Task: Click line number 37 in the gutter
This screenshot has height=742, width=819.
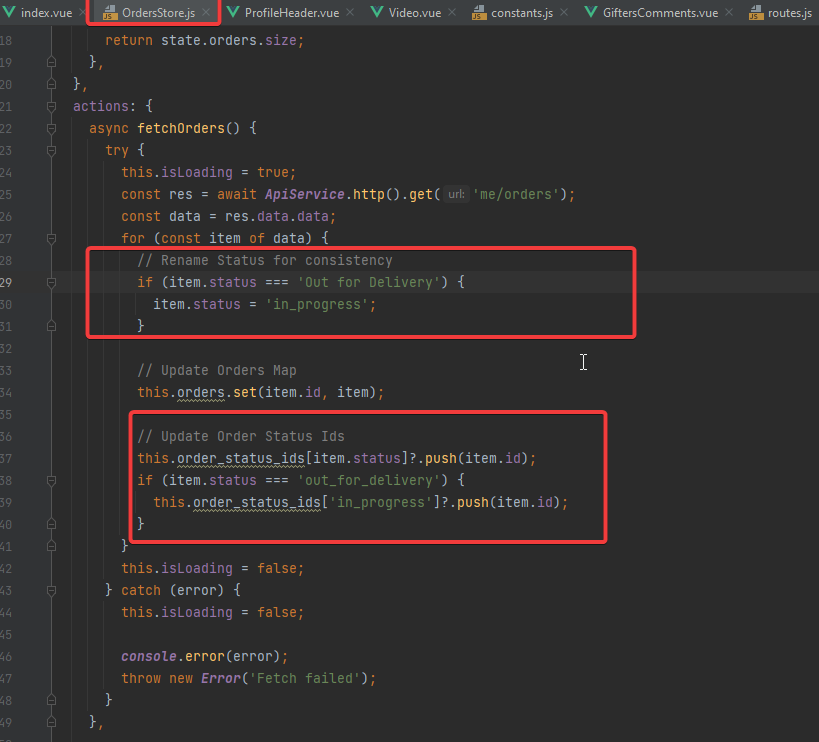Action: tap(6, 458)
